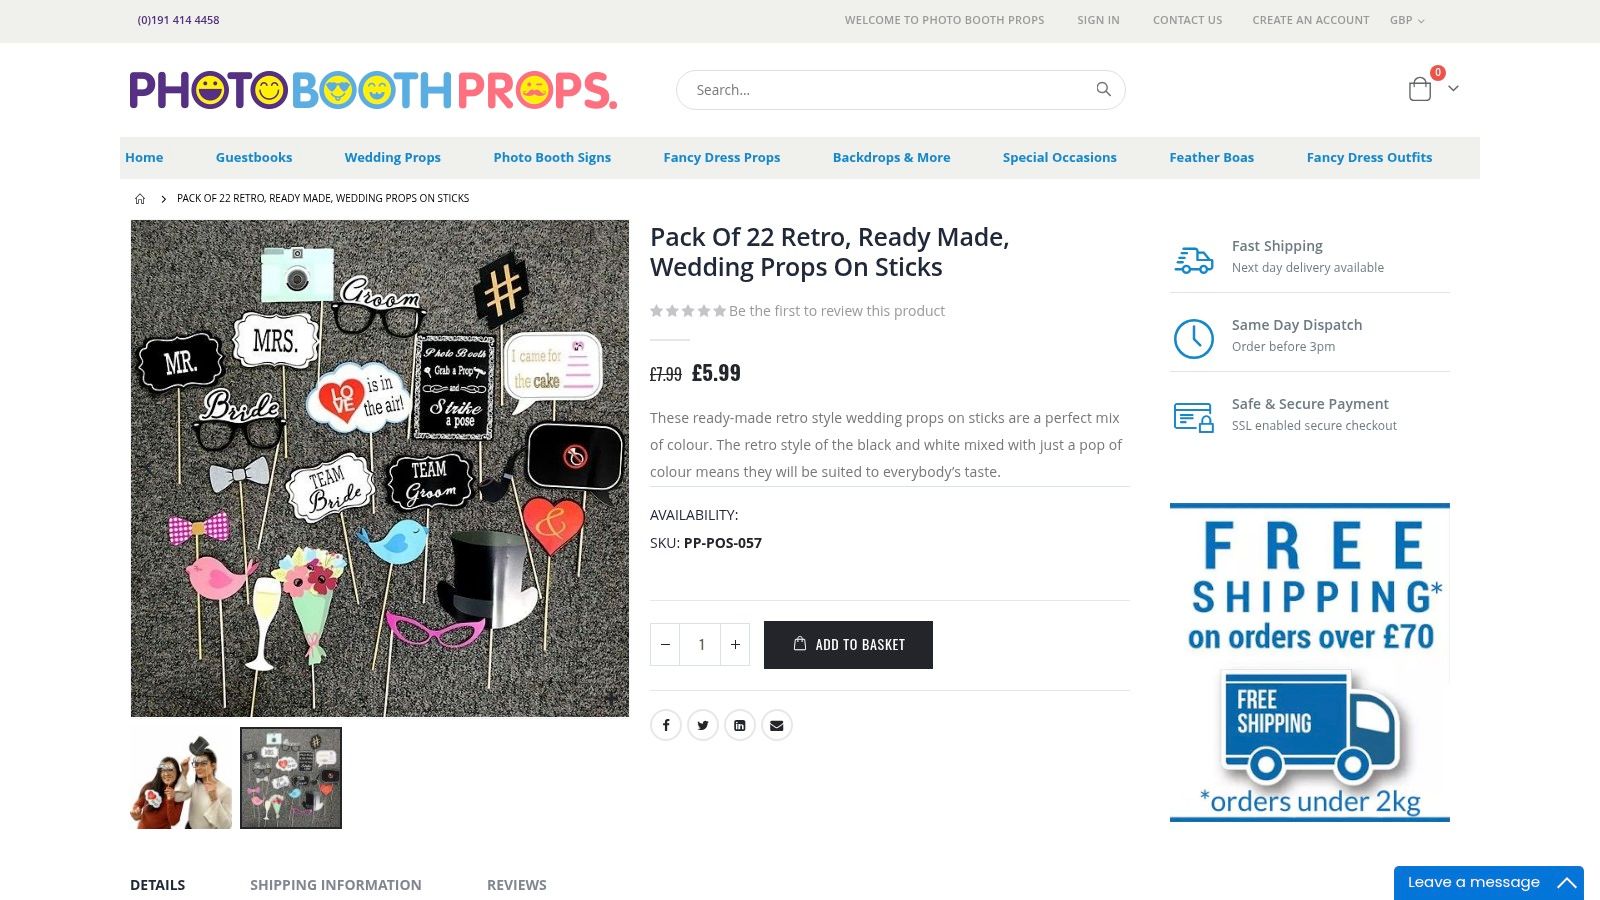Click the Add to Basket button
Image resolution: width=1600 pixels, height=900 pixels.
tap(848, 645)
